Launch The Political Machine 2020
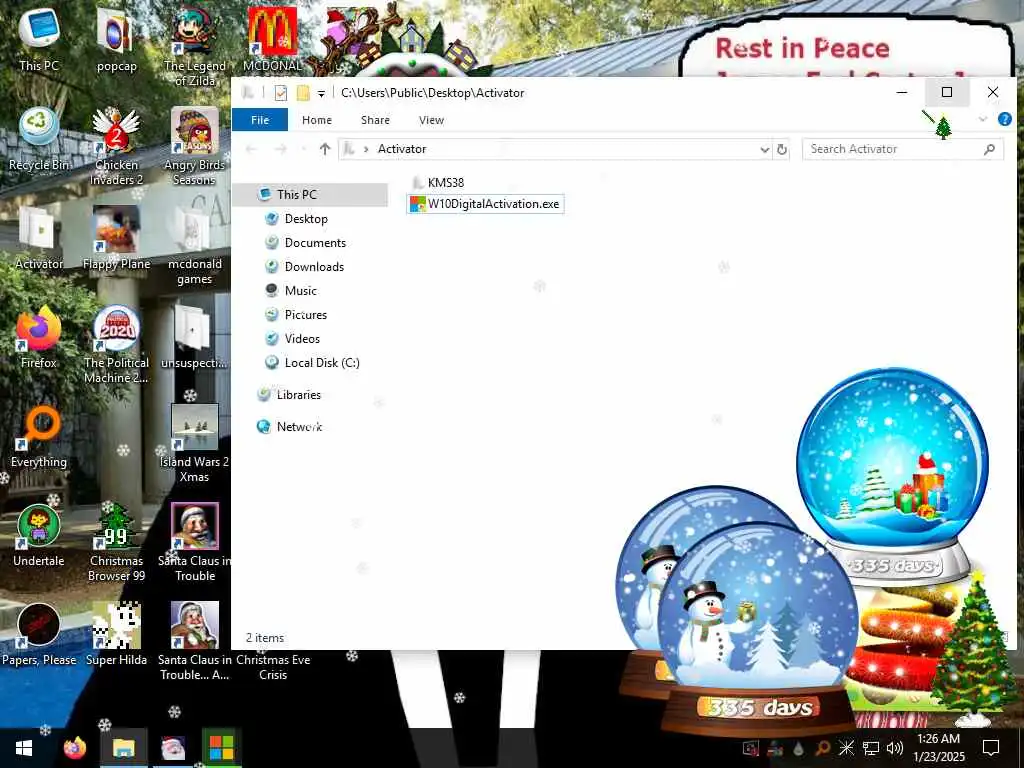Screen dimensions: 1024x768 click(x=116, y=344)
